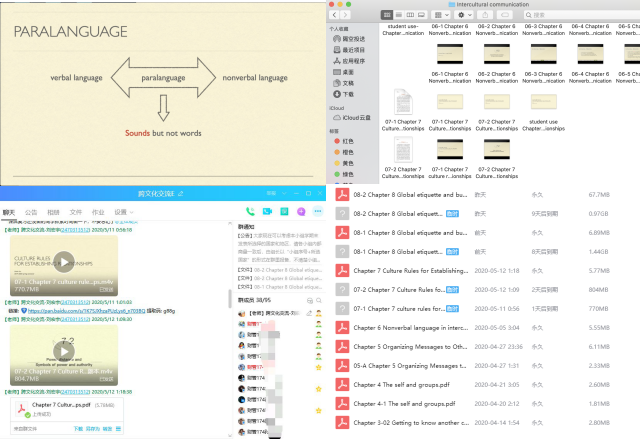Viewport: 641px width, 439px height.
Task: Click the Finder edit tags toolbar button
Action: pyautogui.click(x=505, y=15)
